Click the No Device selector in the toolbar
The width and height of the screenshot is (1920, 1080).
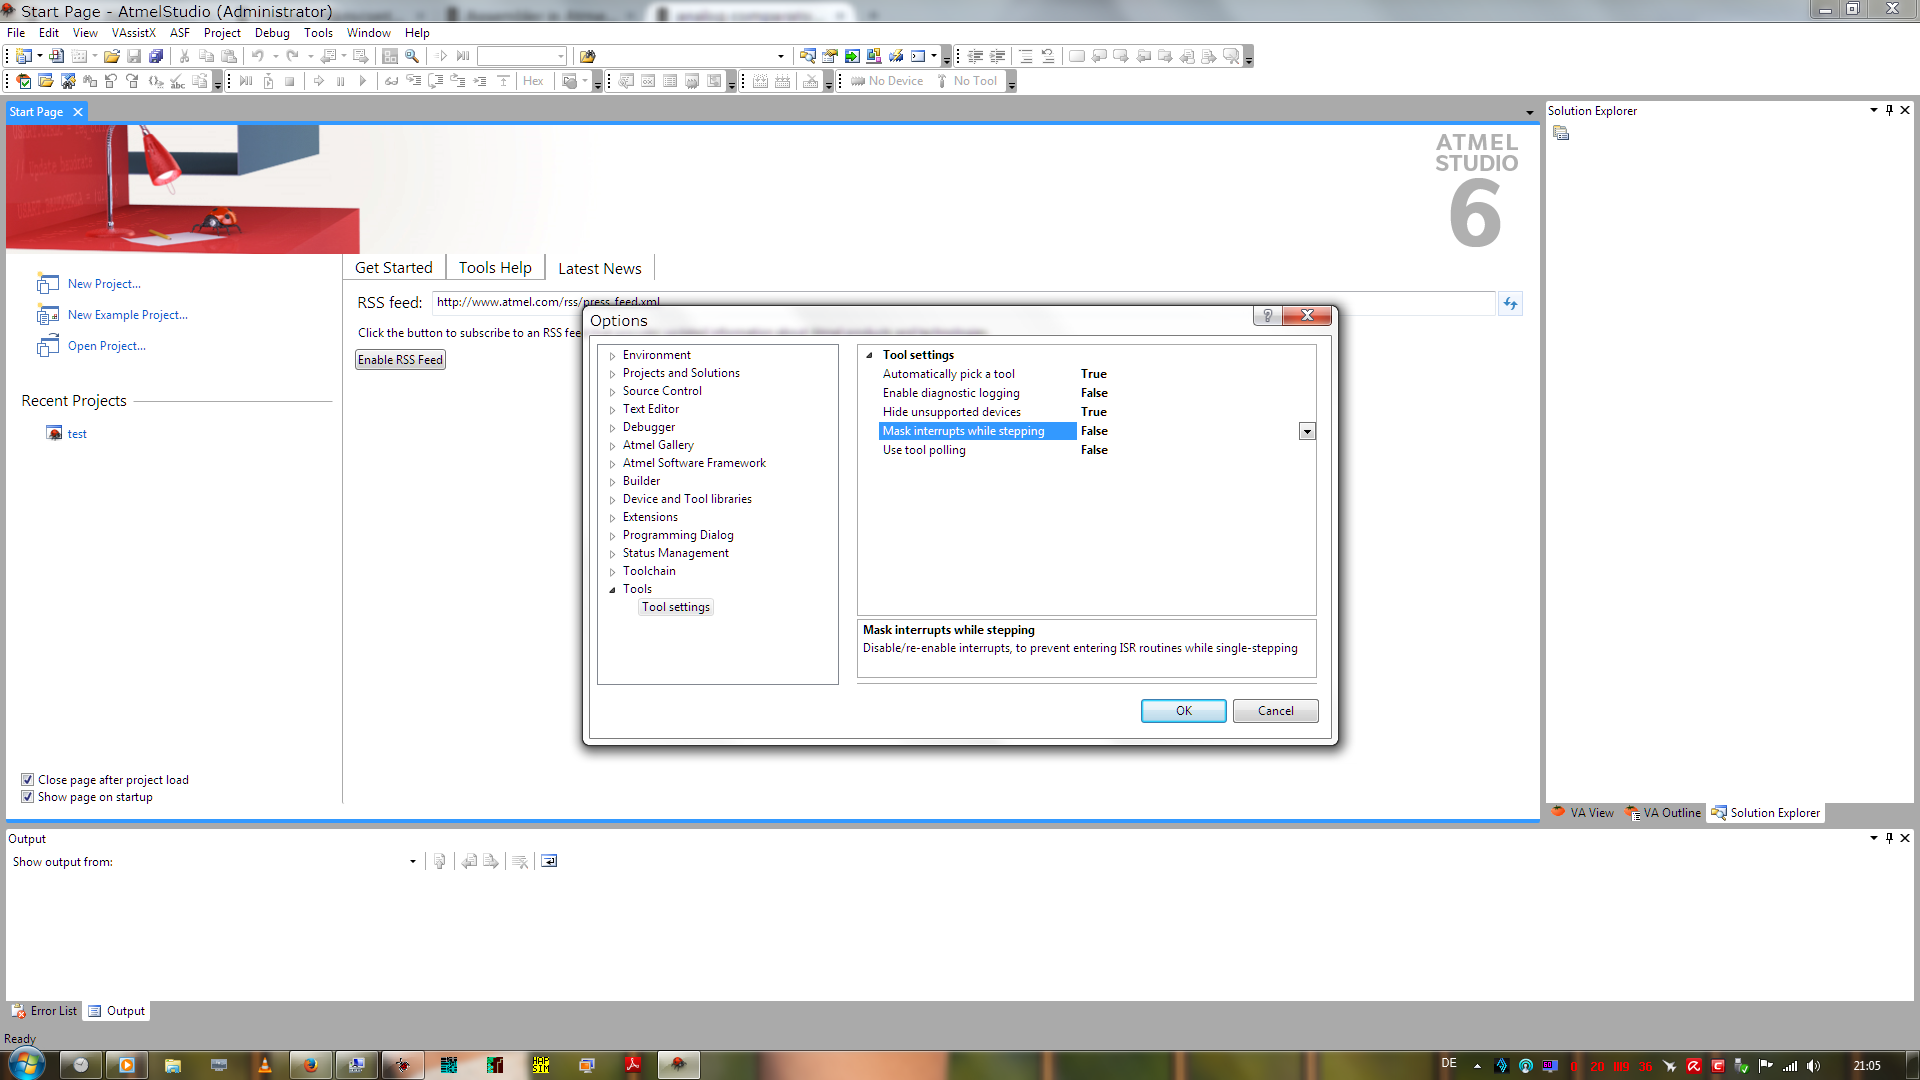click(887, 81)
